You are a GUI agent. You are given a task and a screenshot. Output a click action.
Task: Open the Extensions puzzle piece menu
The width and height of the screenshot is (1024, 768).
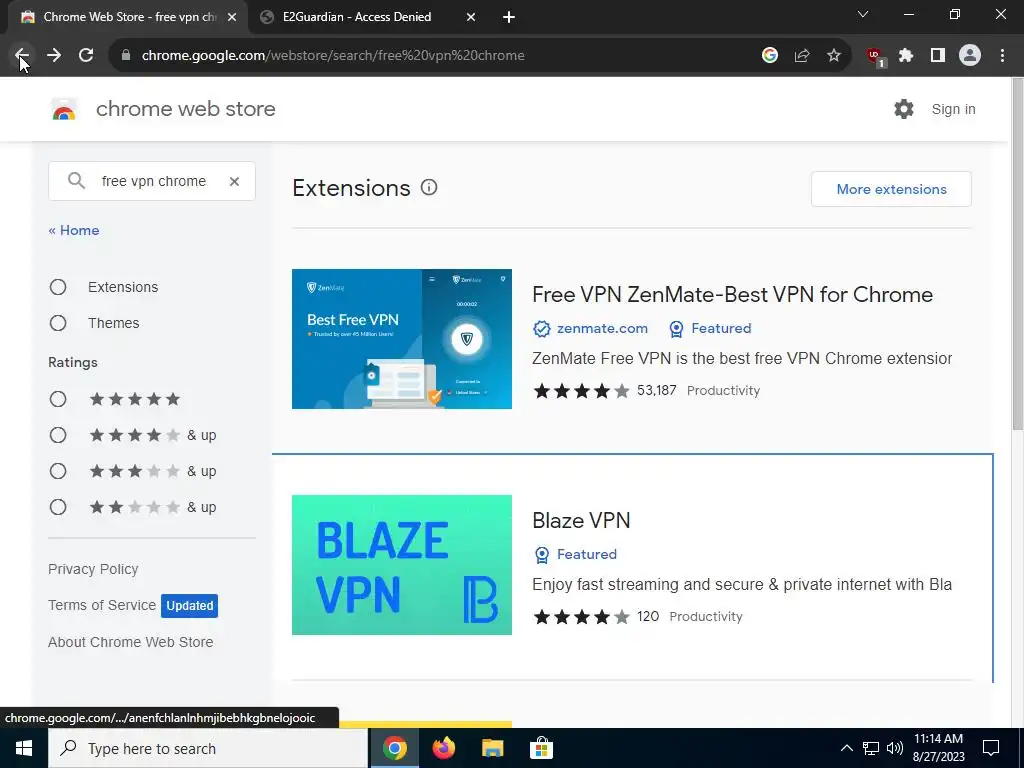(x=906, y=56)
